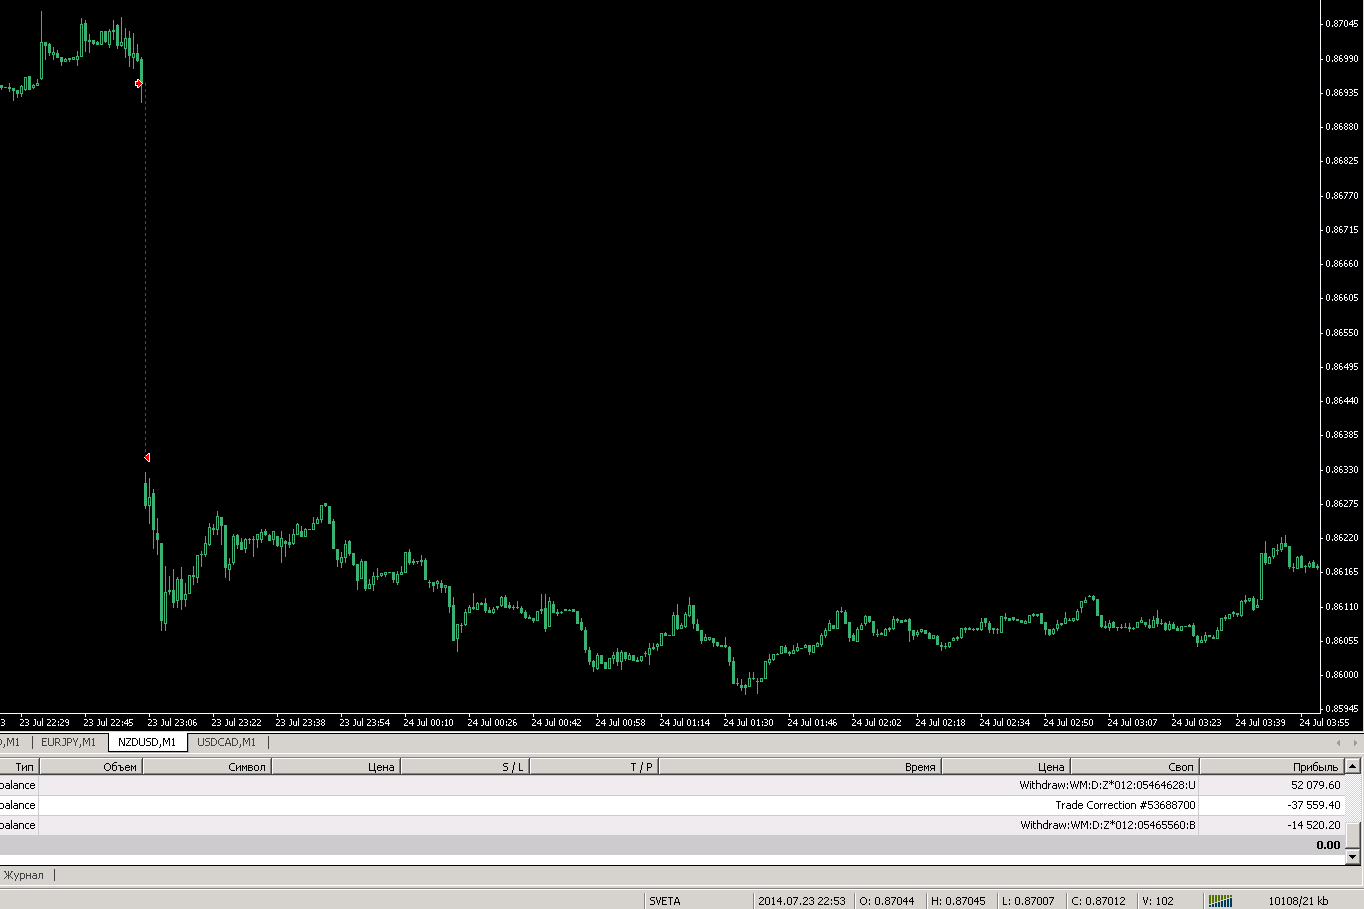Click the profit value -37 559.40
Image resolution: width=1364 pixels, height=909 pixels.
1314,805
